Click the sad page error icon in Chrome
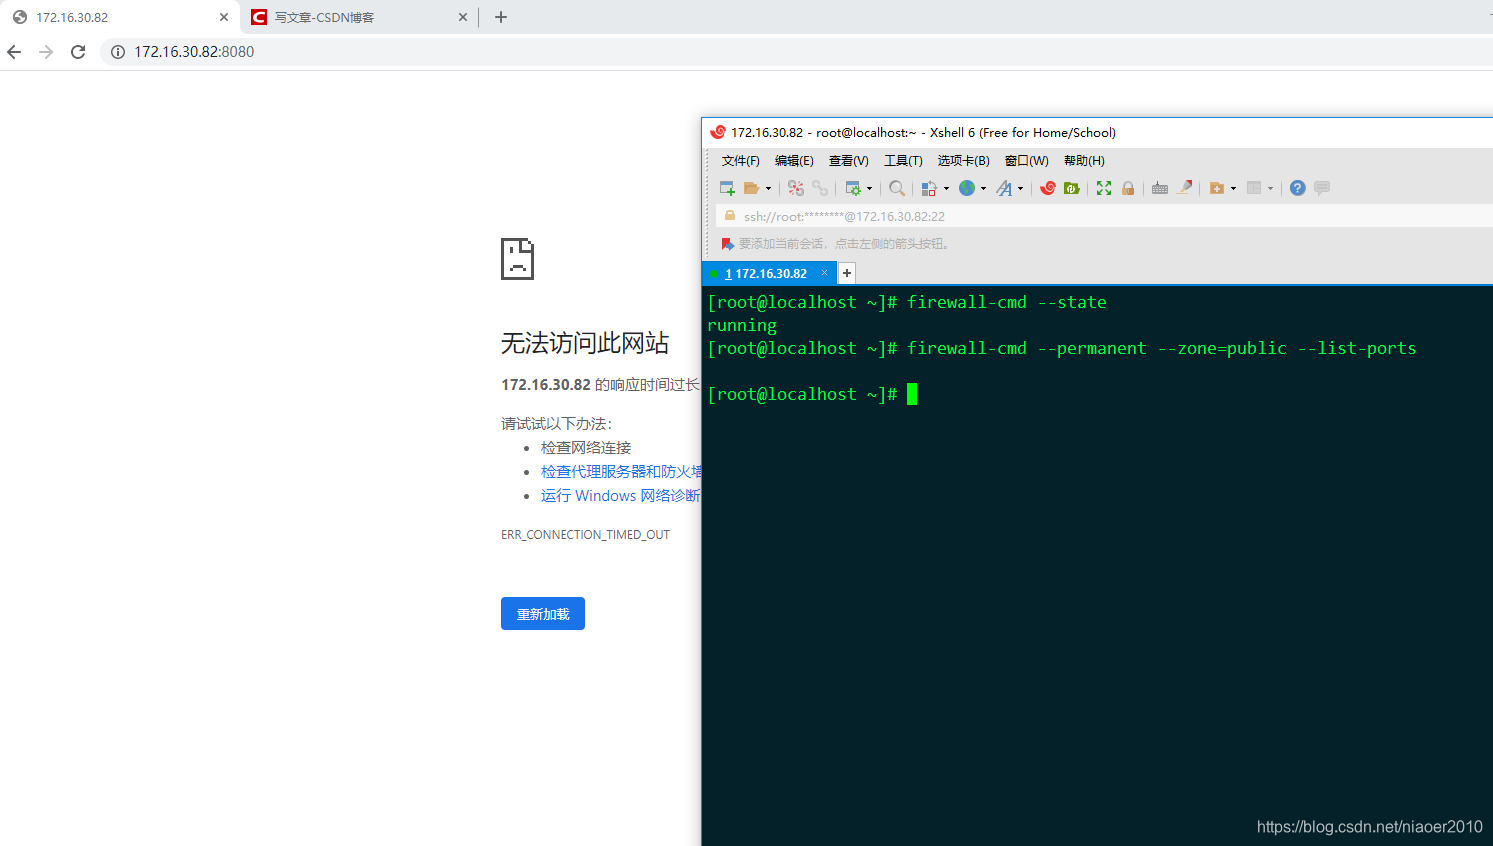 point(517,259)
